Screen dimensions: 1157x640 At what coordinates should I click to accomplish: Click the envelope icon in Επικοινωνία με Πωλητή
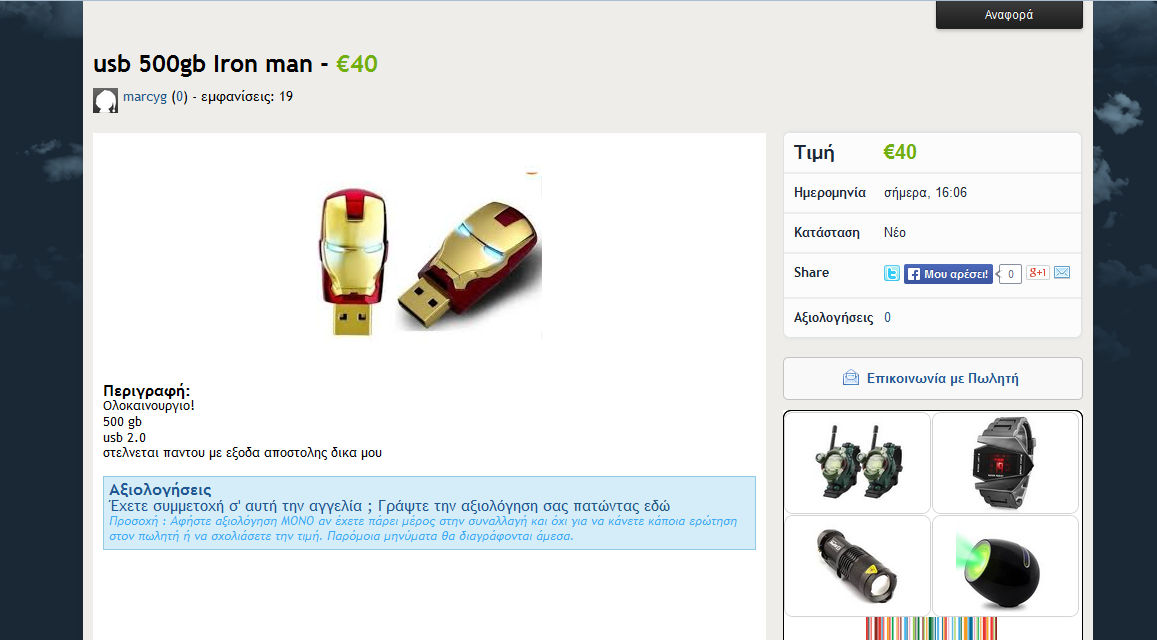pos(851,378)
